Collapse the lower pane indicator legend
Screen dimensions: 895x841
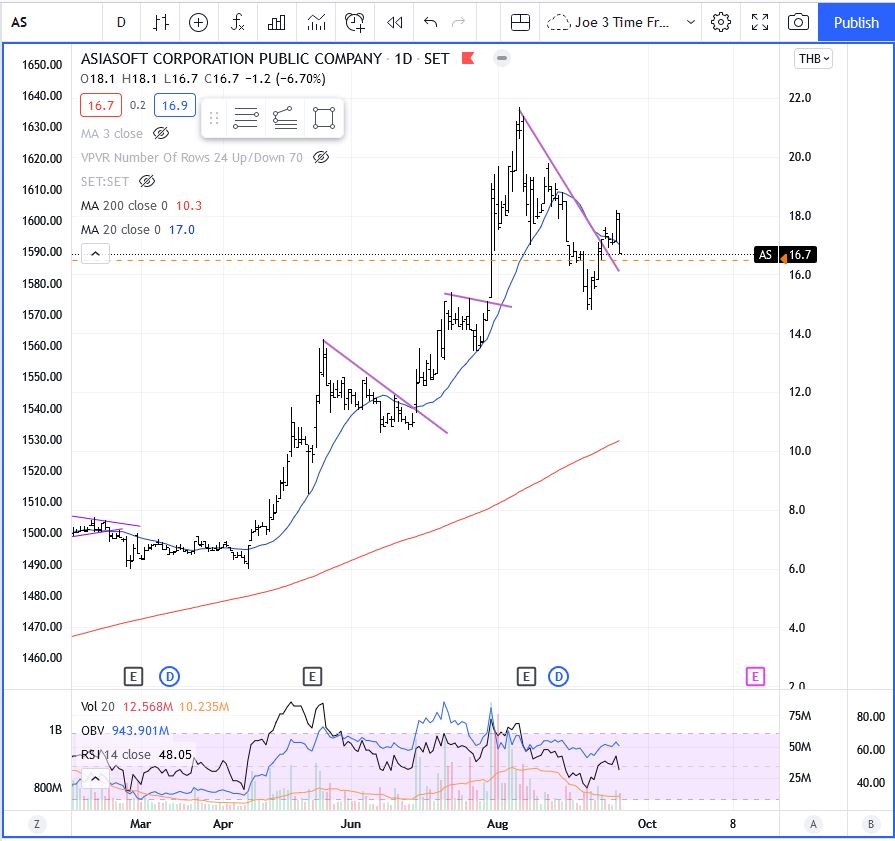pyautogui.click(x=95, y=779)
